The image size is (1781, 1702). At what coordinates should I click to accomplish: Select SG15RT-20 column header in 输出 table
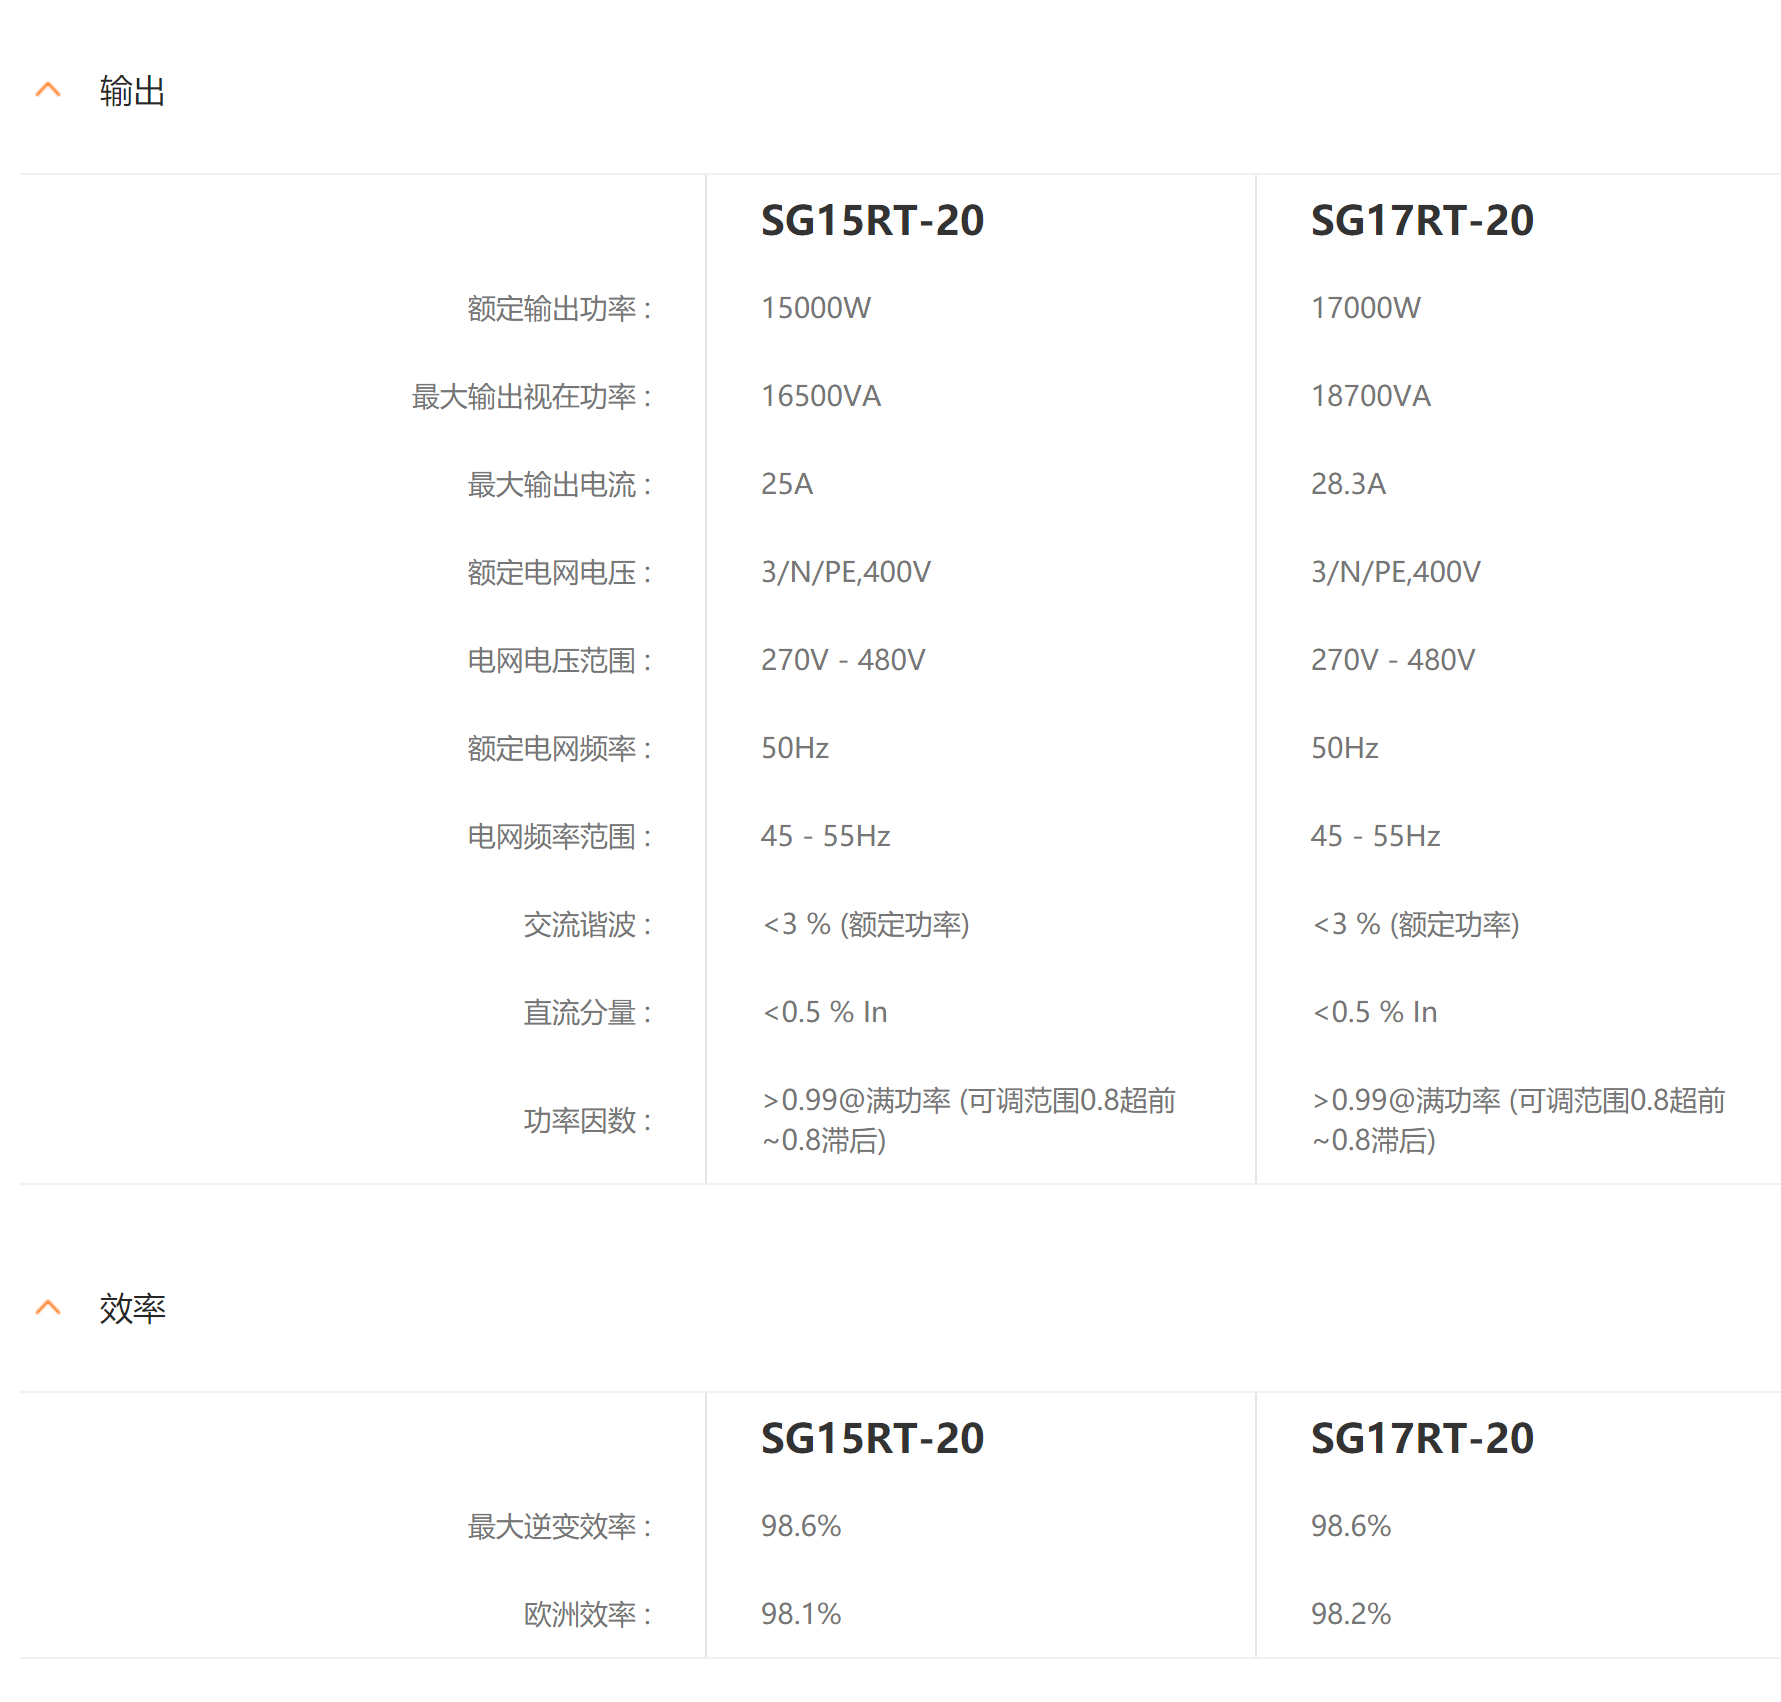pos(872,221)
